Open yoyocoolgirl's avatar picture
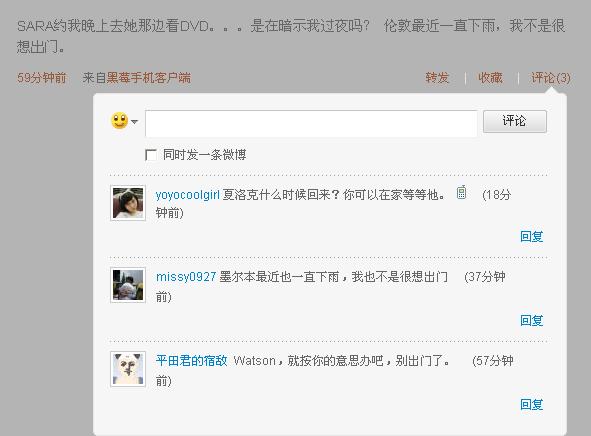591x436 pixels. tap(128, 203)
